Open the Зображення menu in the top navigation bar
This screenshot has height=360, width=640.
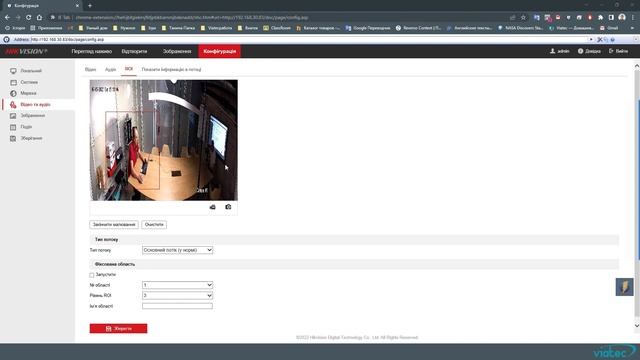tap(177, 51)
